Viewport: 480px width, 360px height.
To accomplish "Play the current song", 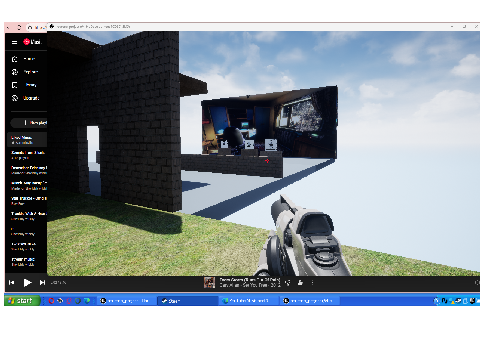I will [x=27, y=283].
